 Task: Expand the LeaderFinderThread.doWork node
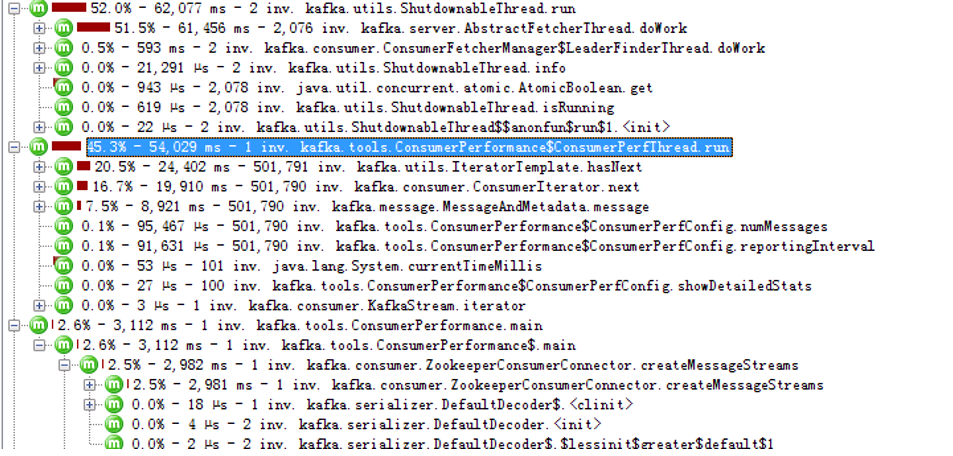pyautogui.click(x=40, y=48)
